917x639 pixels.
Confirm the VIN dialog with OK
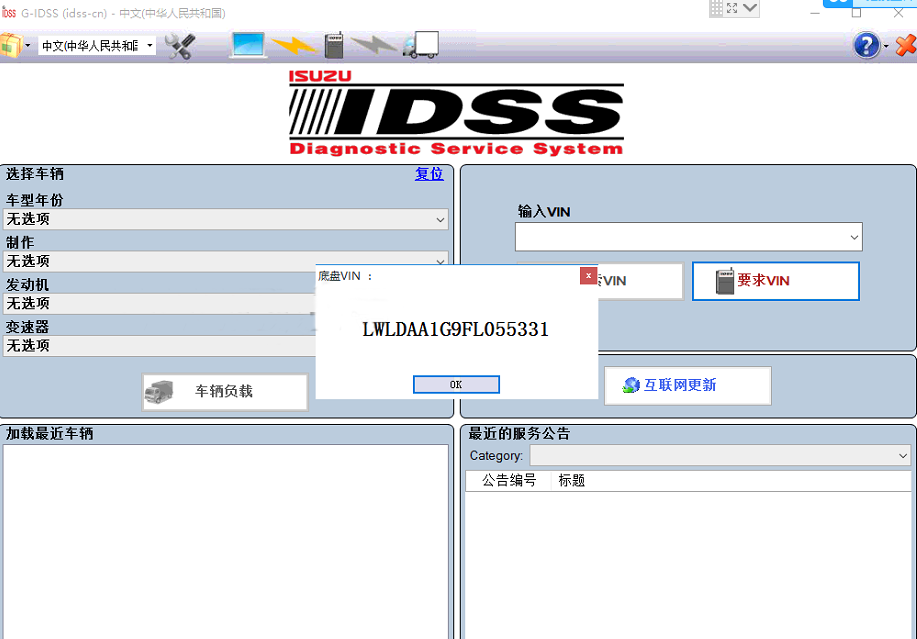tap(456, 385)
